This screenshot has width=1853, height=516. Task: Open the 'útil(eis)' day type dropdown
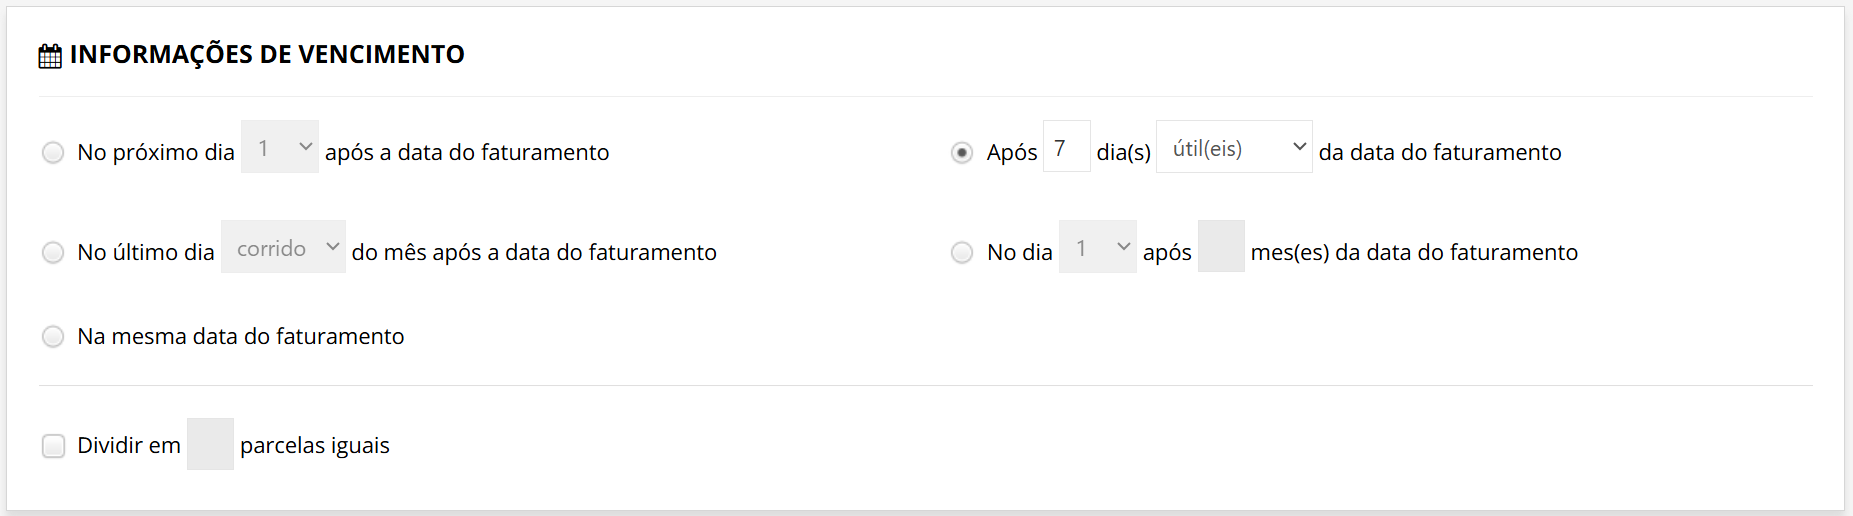tap(1233, 147)
